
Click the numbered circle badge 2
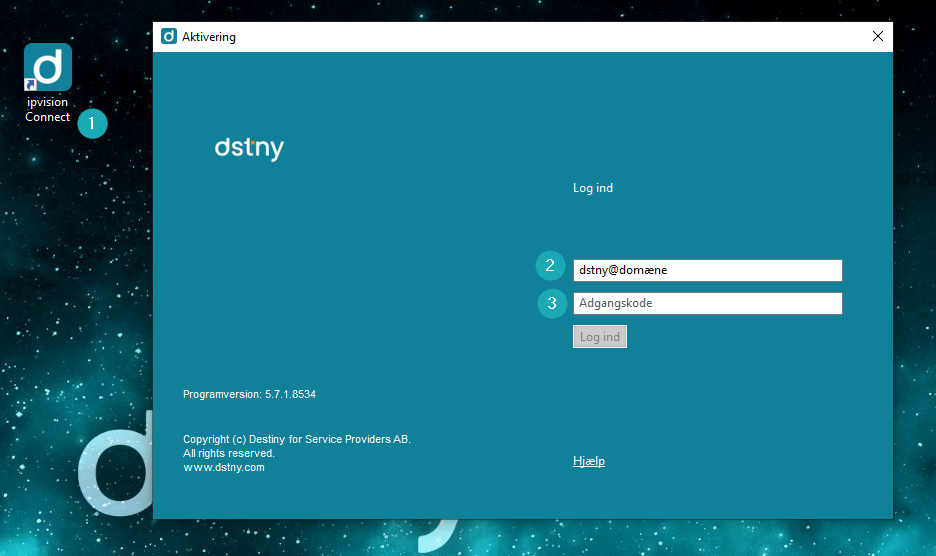tap(550, 266)
